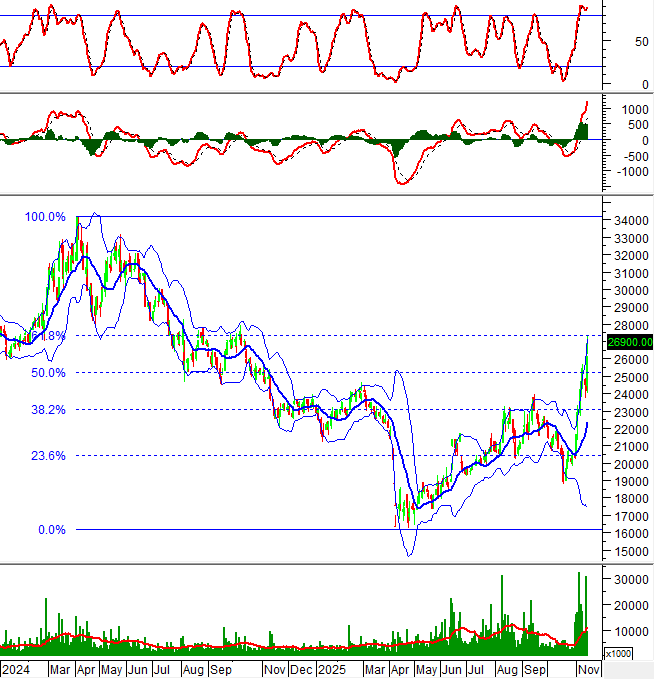Click the green 26900.00 current price tag
Viewport: 654px width, 679px height.
(x=630, y=342)
